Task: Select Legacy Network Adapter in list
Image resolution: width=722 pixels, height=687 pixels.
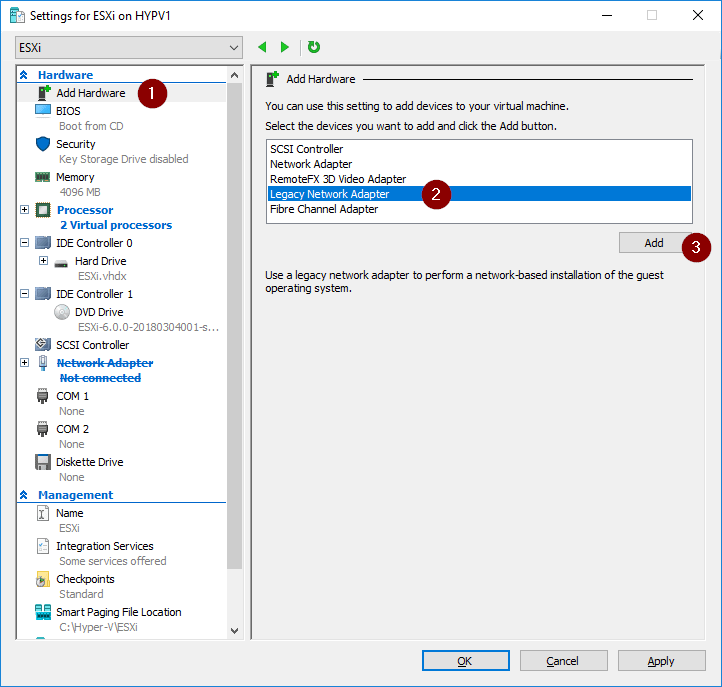Action: pyautogui.click(x=479, y=194)
